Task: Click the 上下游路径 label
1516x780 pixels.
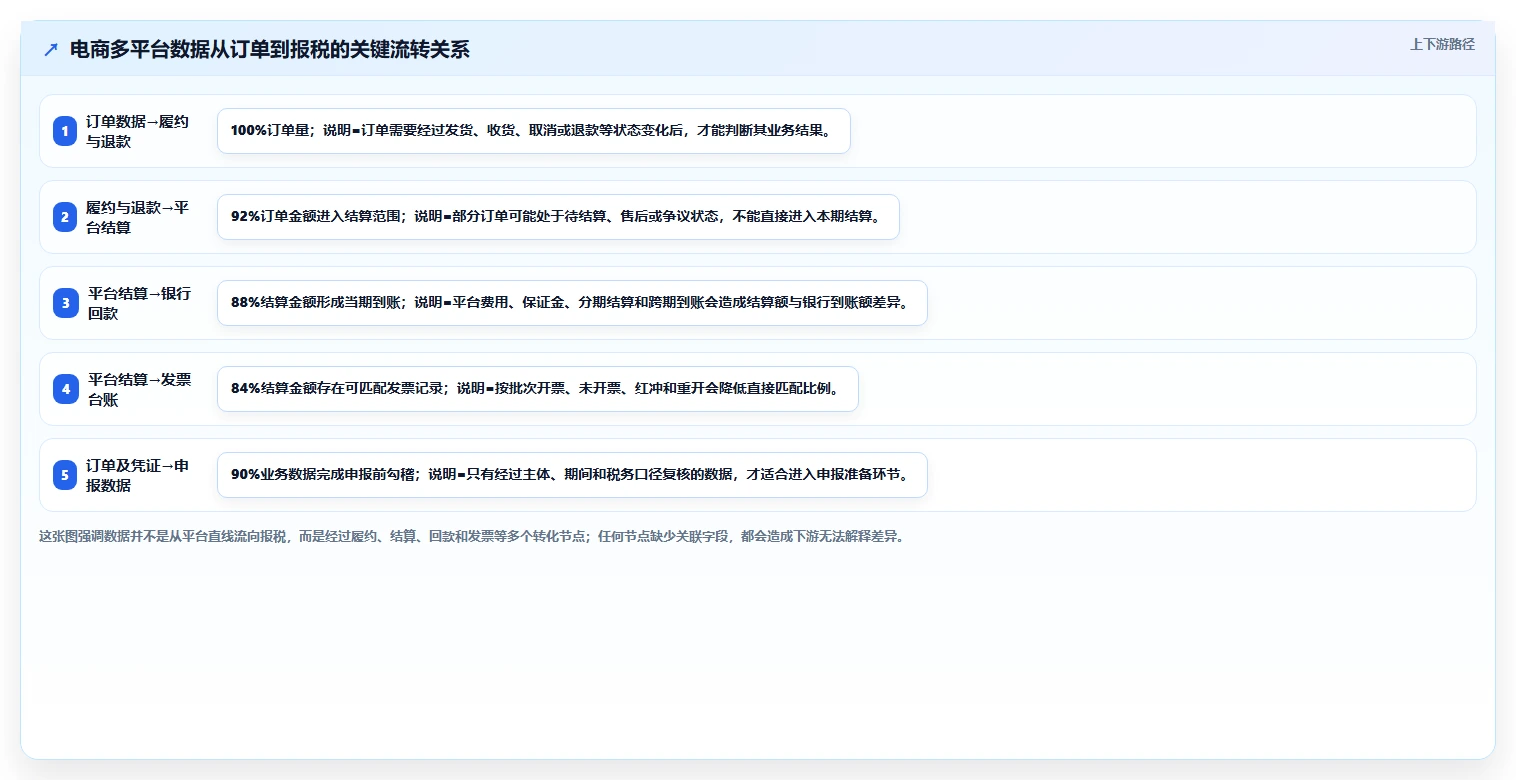Action: pos(1442,44)
